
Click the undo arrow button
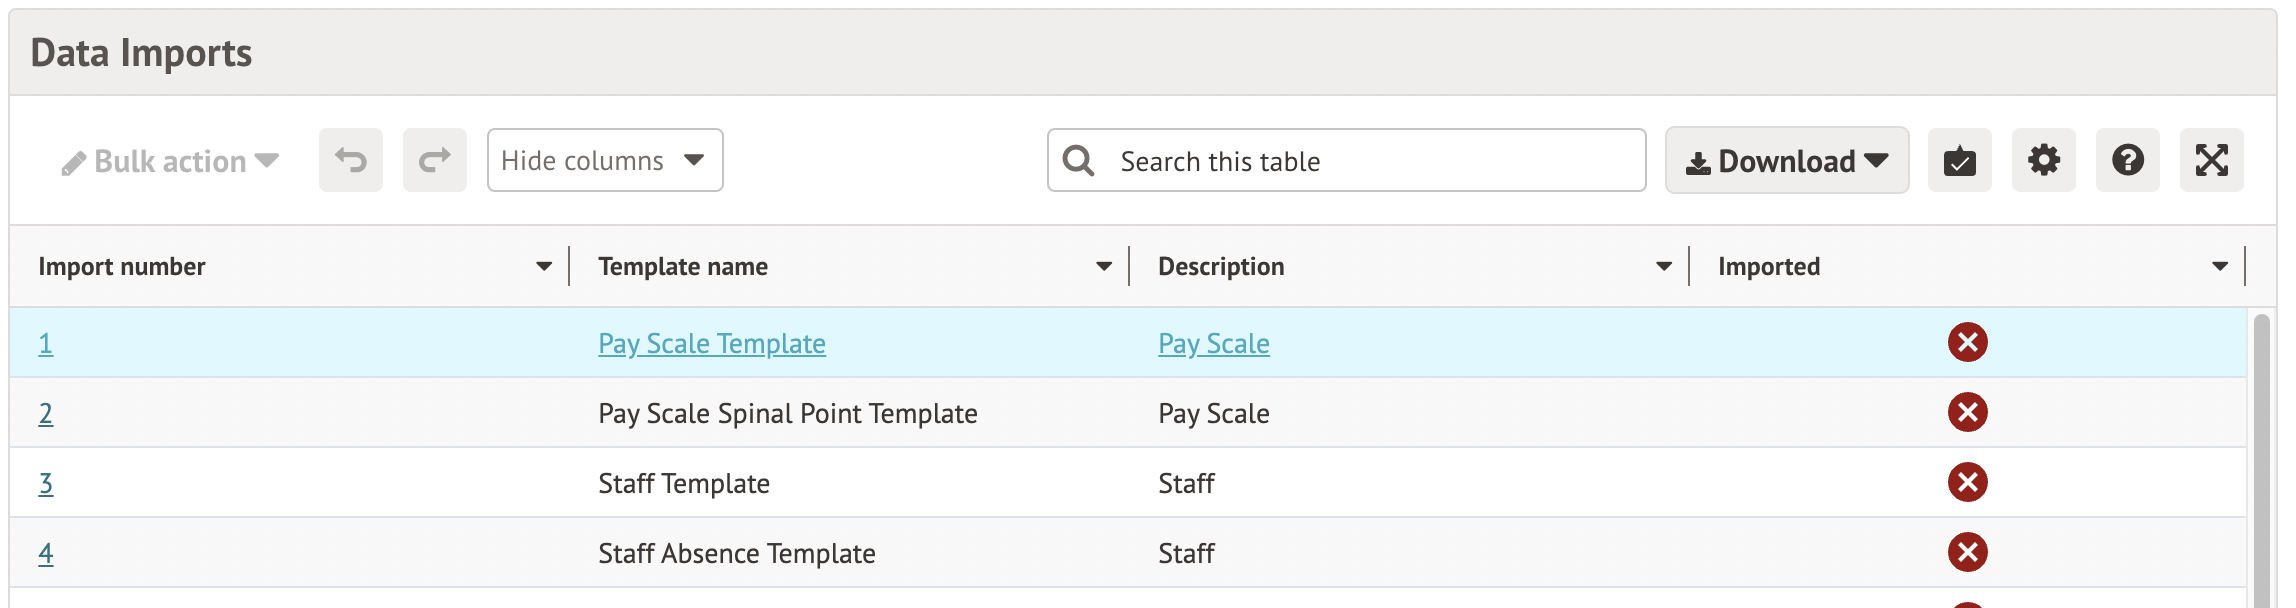click(351, 160)
